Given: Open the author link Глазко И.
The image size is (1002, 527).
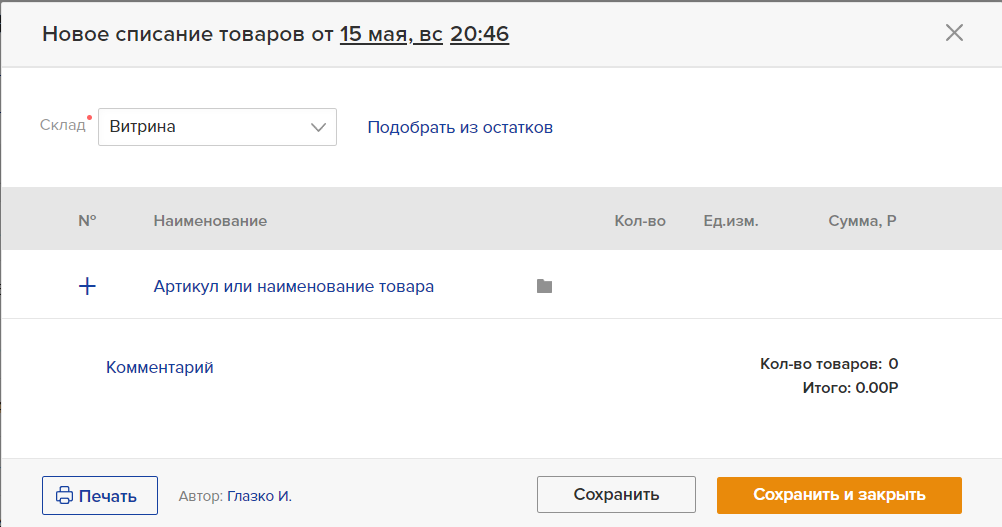Looking at the screenshot, I should click(259, 496).
